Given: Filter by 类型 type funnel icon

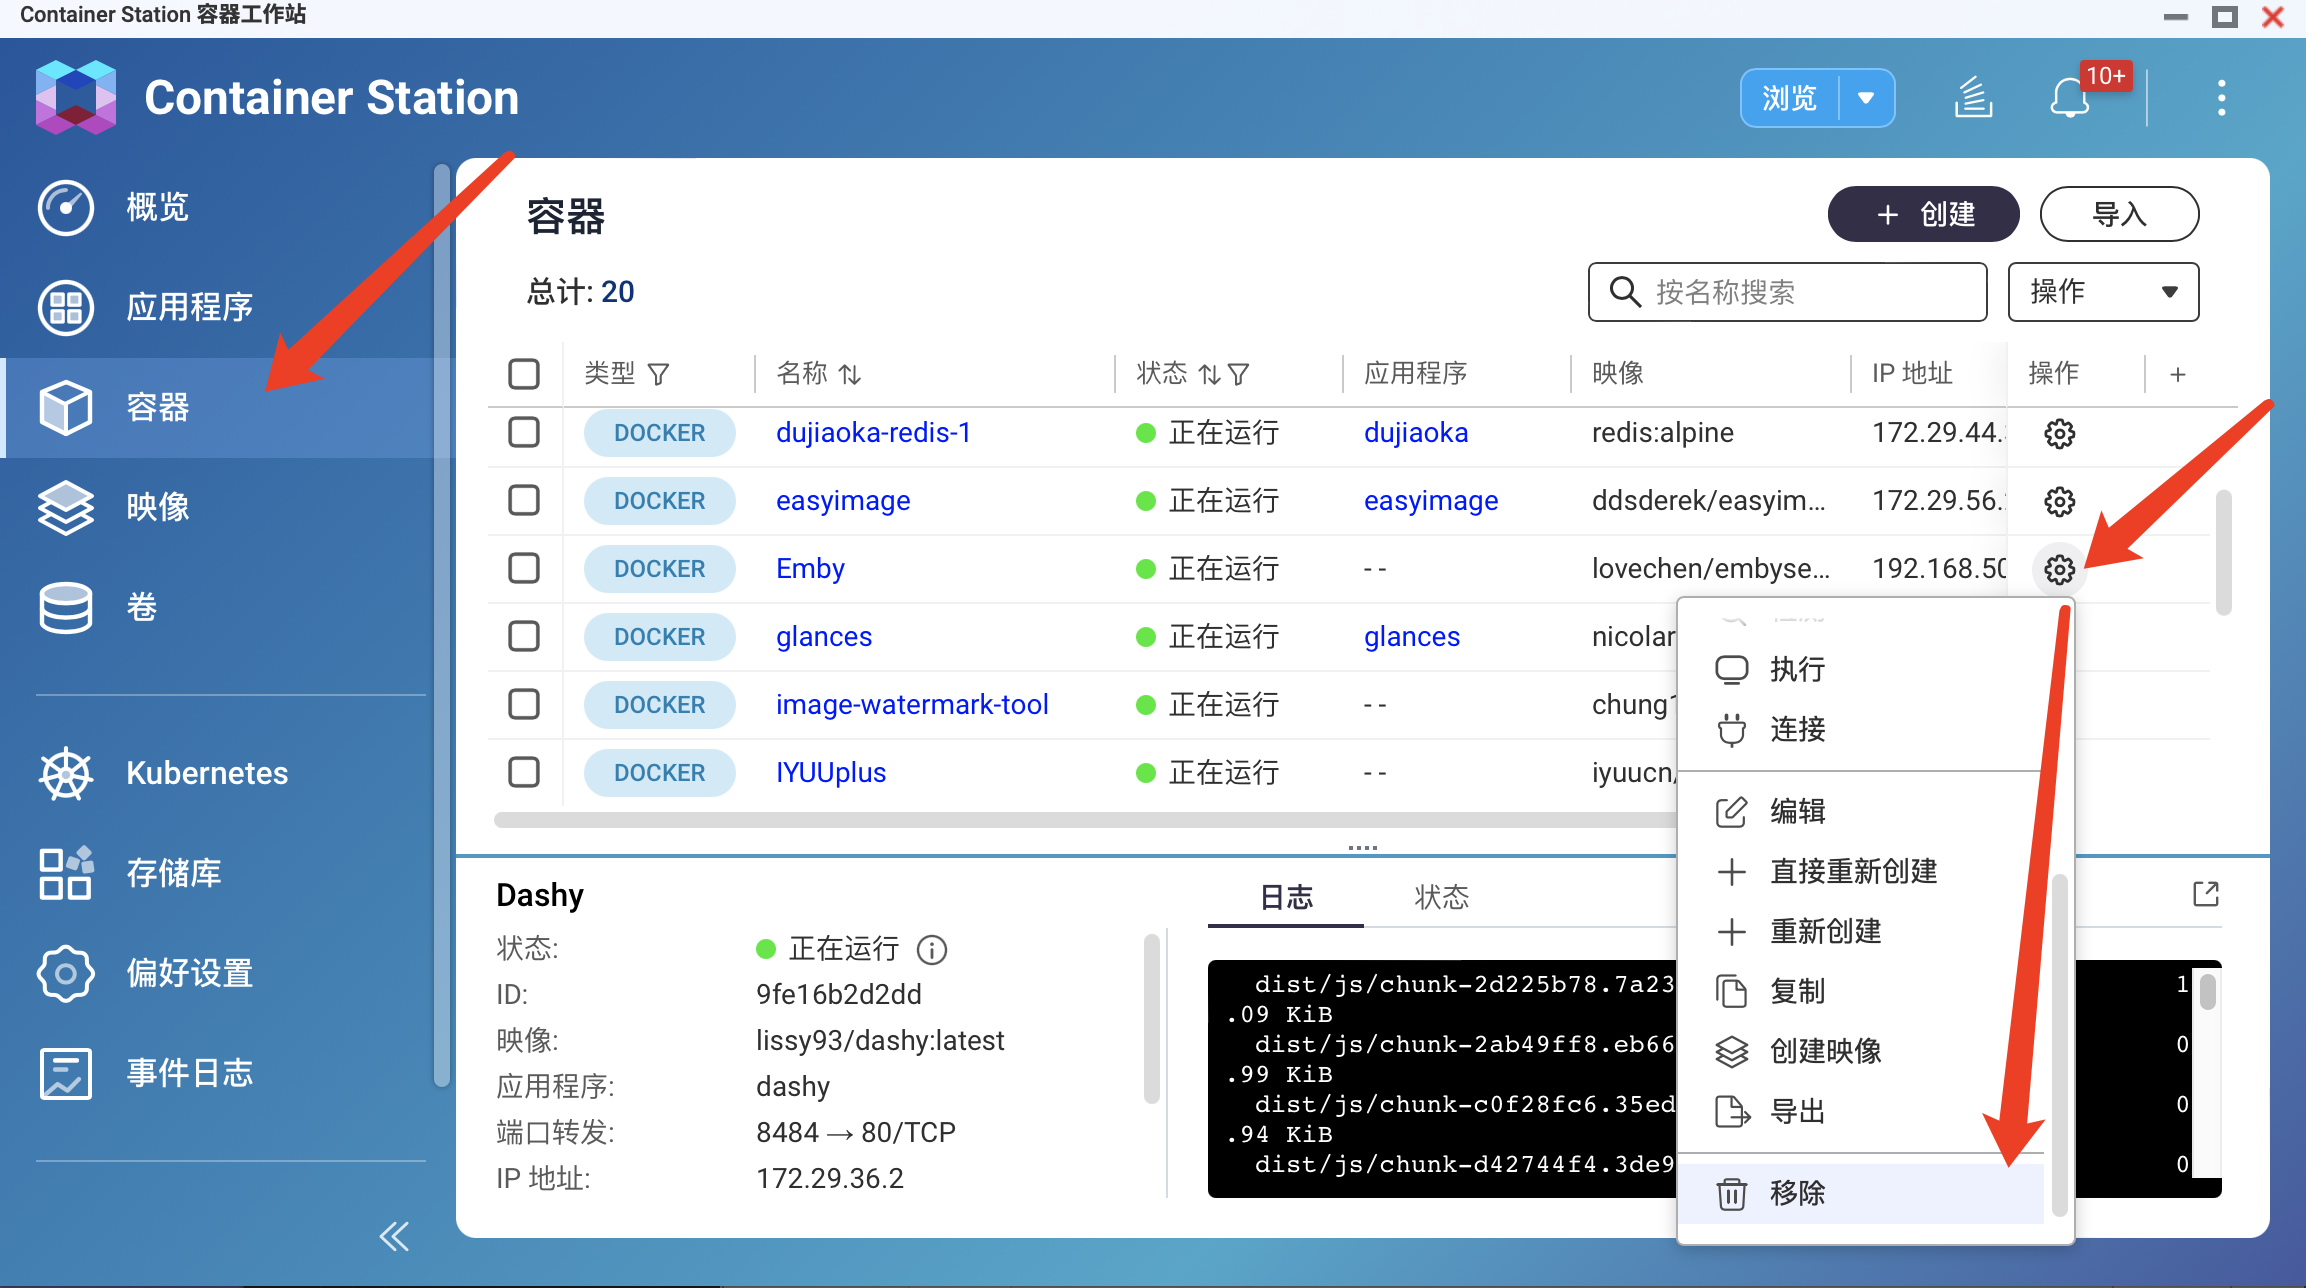Looking at the screenshot, I should point(658,374).
